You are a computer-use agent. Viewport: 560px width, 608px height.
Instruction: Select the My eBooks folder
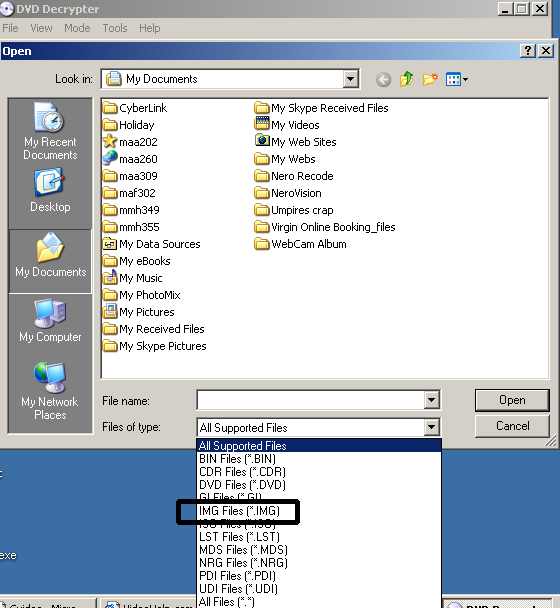point(137,261)
